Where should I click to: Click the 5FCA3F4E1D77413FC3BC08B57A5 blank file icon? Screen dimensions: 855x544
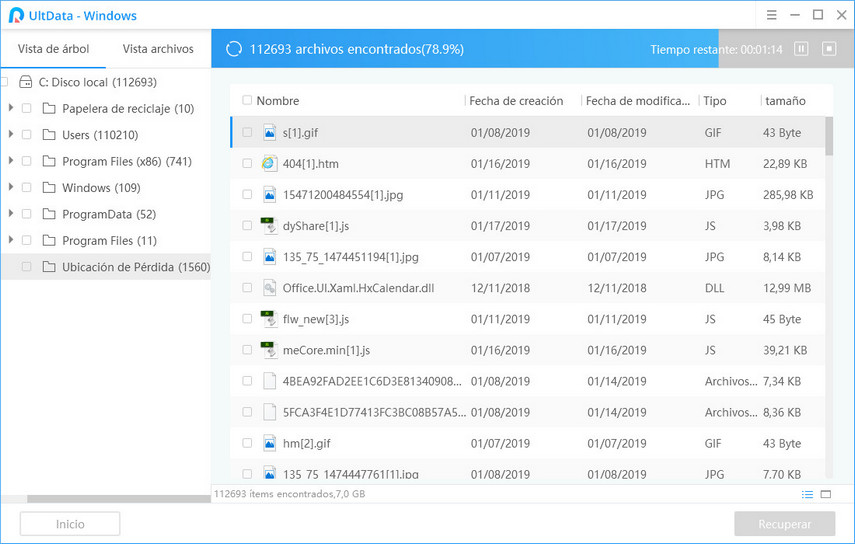pos(269,412)
